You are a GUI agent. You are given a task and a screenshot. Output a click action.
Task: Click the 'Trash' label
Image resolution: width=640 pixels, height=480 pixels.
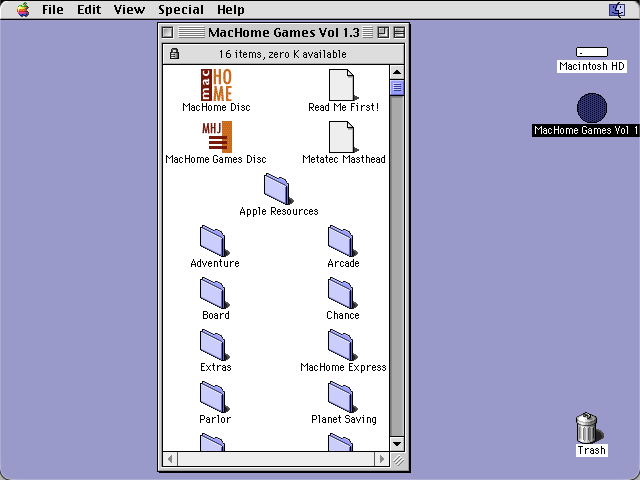(591, 450)
